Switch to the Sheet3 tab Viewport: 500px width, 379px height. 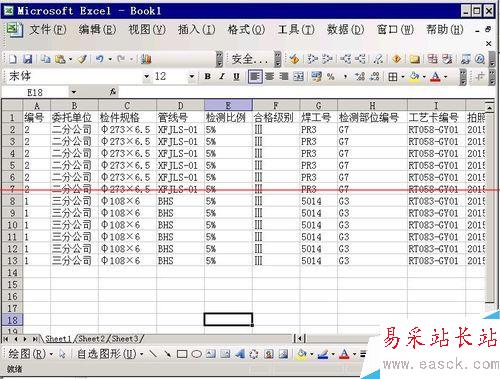point(125,339)
